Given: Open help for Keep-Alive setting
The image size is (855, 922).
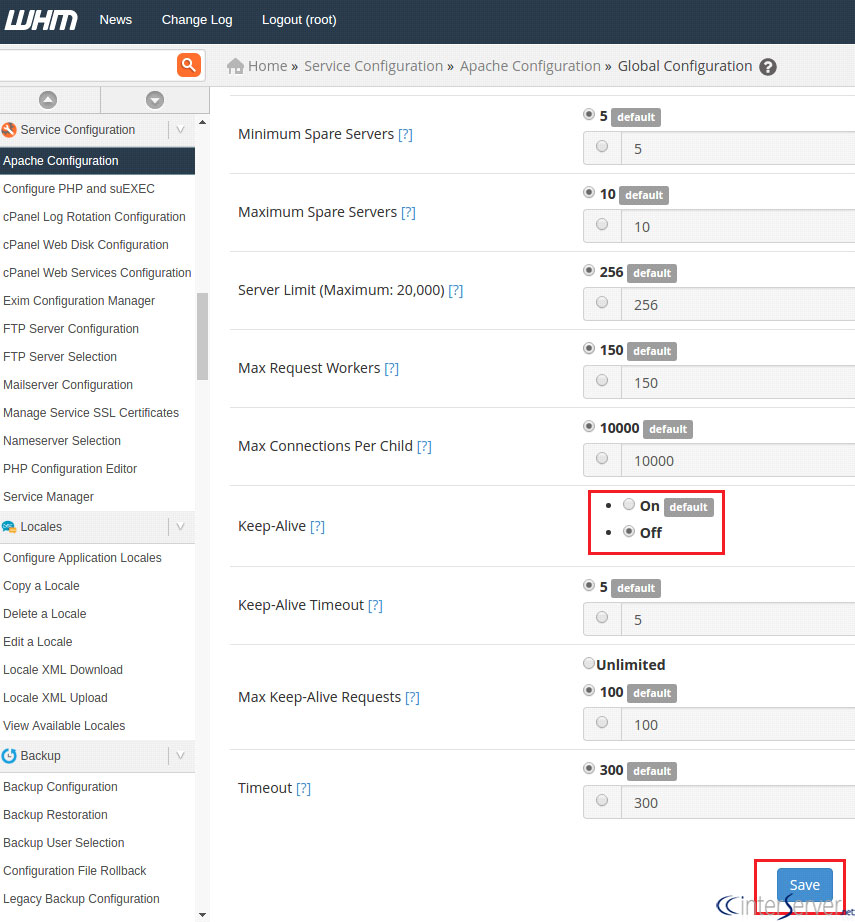Looking at the screenshot, I should (x=318, y=526).
